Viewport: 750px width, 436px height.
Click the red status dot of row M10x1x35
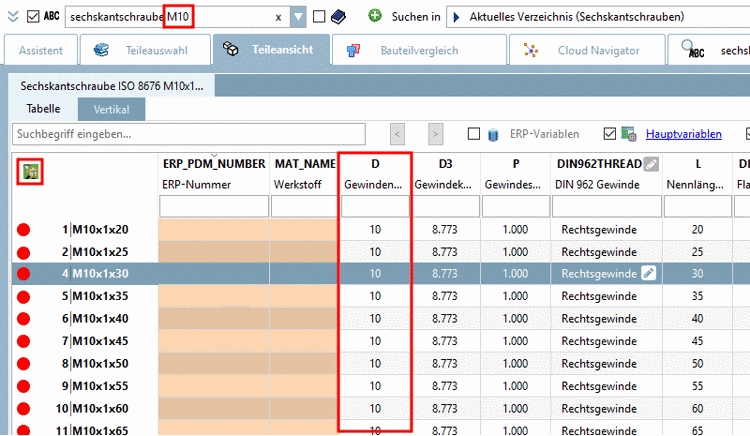click(23, 296)
